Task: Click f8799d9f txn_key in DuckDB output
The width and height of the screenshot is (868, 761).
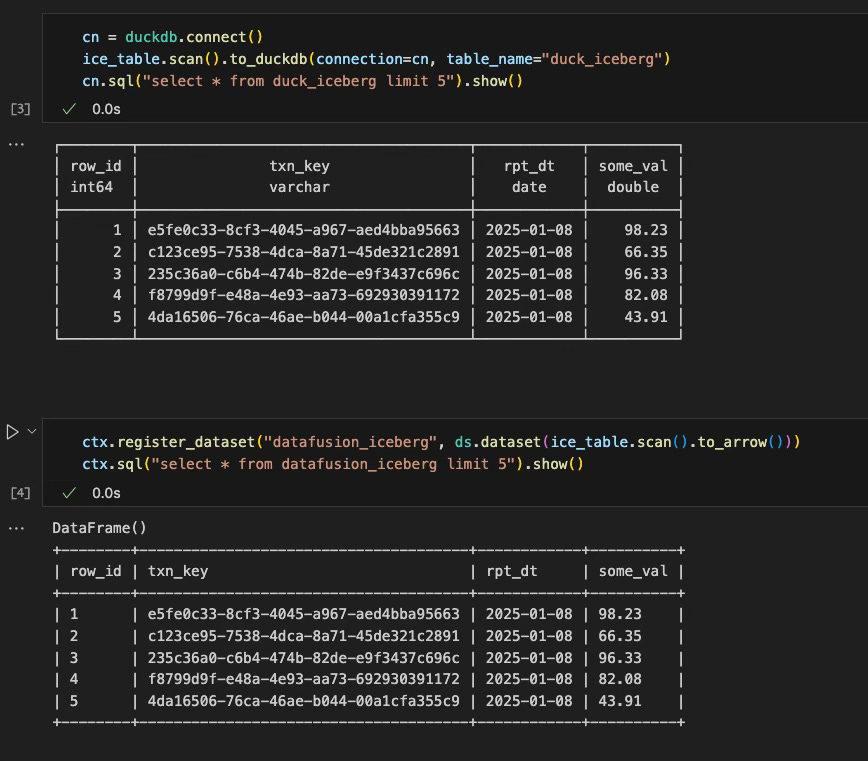Action: (303, 295)
